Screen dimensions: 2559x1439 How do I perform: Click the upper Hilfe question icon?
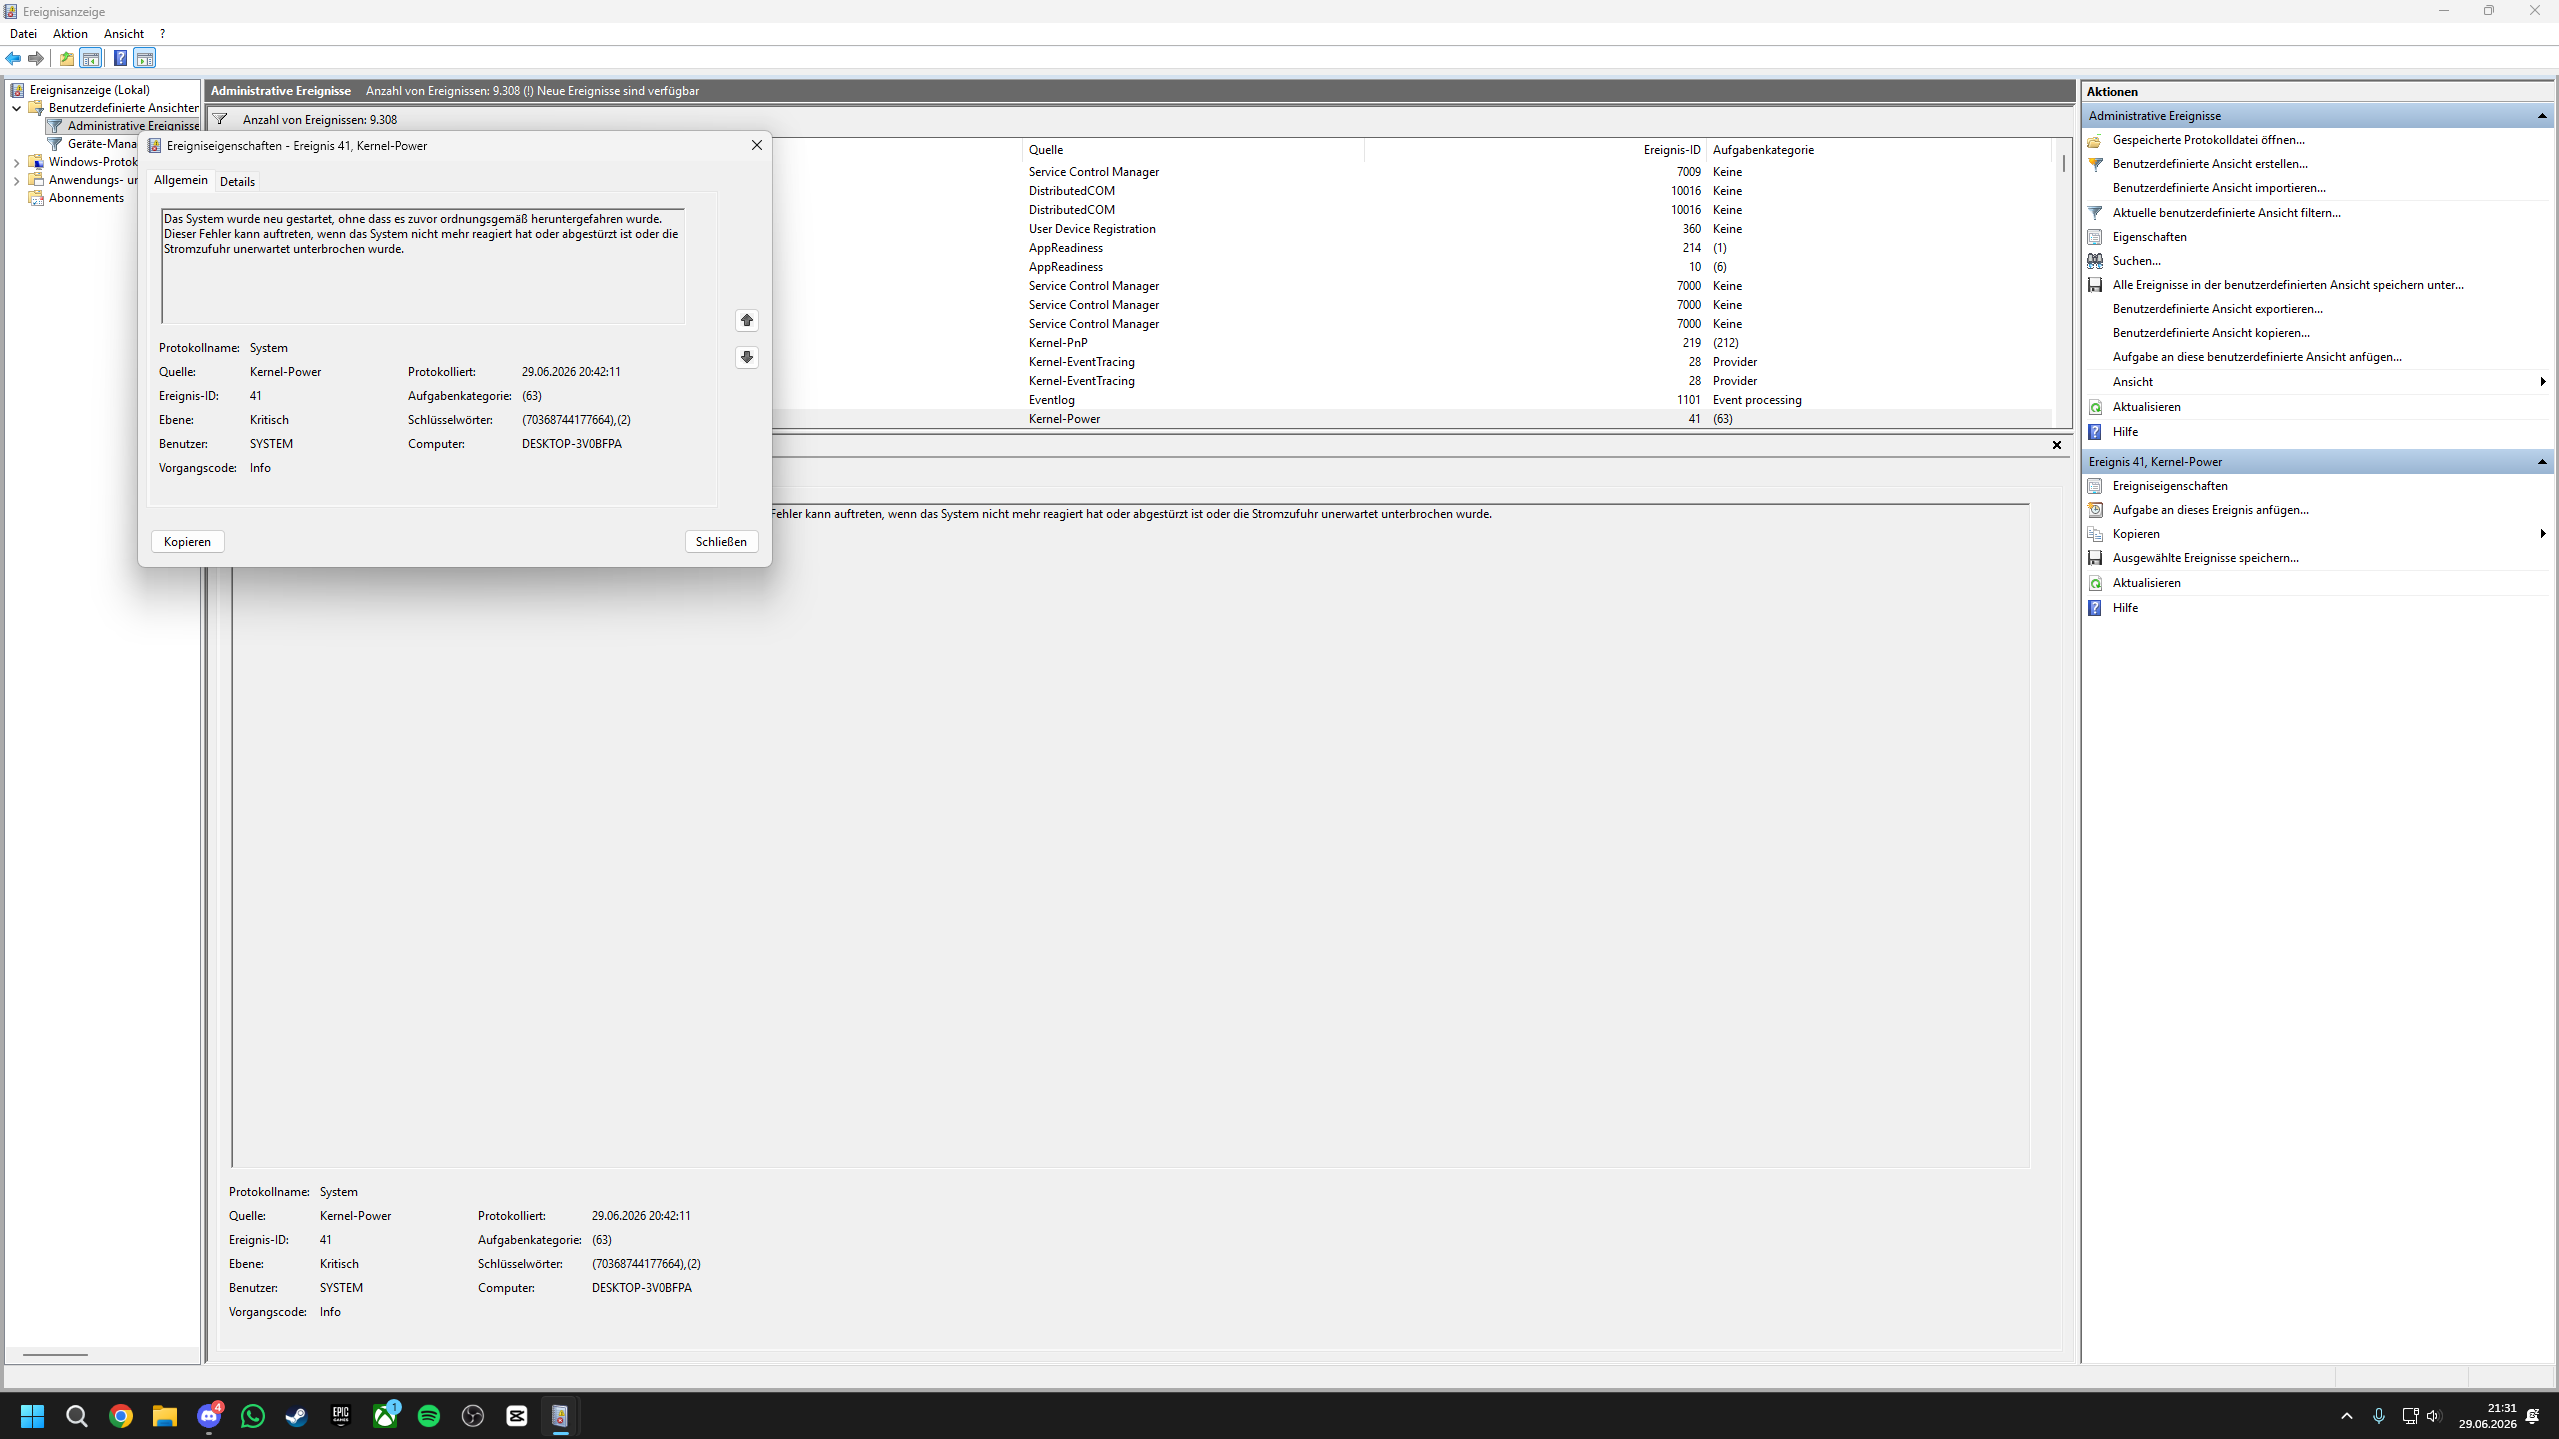pyautogui.click(x=2095, y=432)
